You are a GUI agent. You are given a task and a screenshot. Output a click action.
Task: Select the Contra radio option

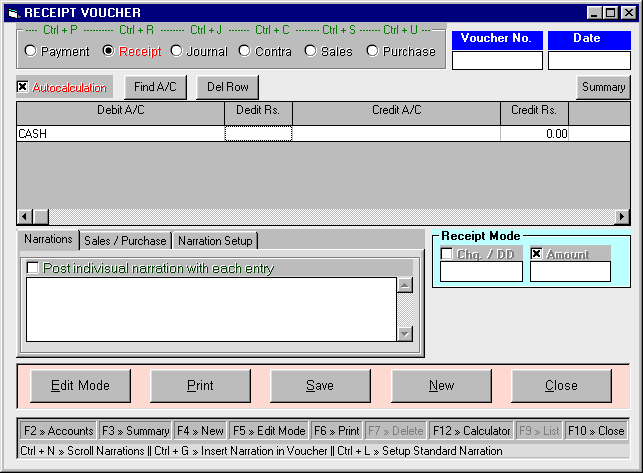[x=245, y=51]
